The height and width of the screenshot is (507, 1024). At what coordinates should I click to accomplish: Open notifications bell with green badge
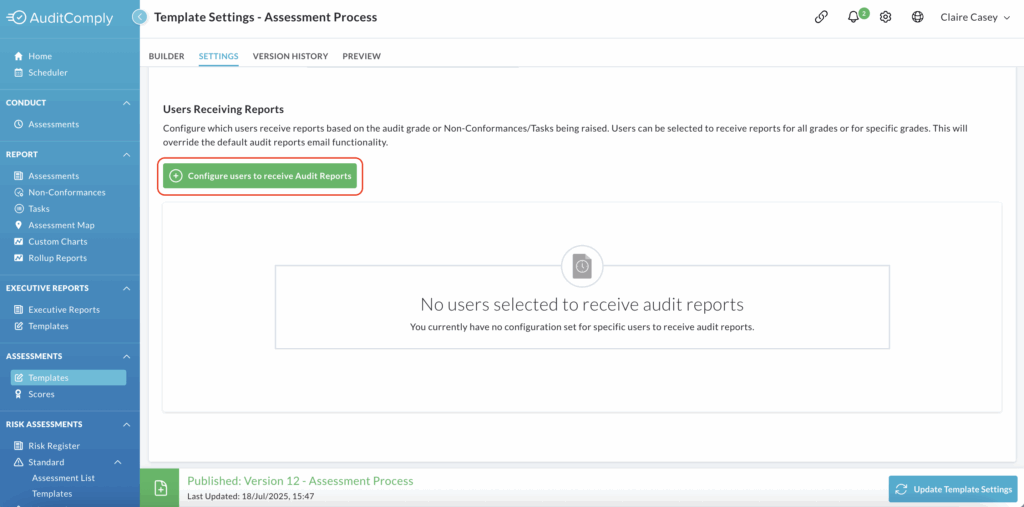854,18
